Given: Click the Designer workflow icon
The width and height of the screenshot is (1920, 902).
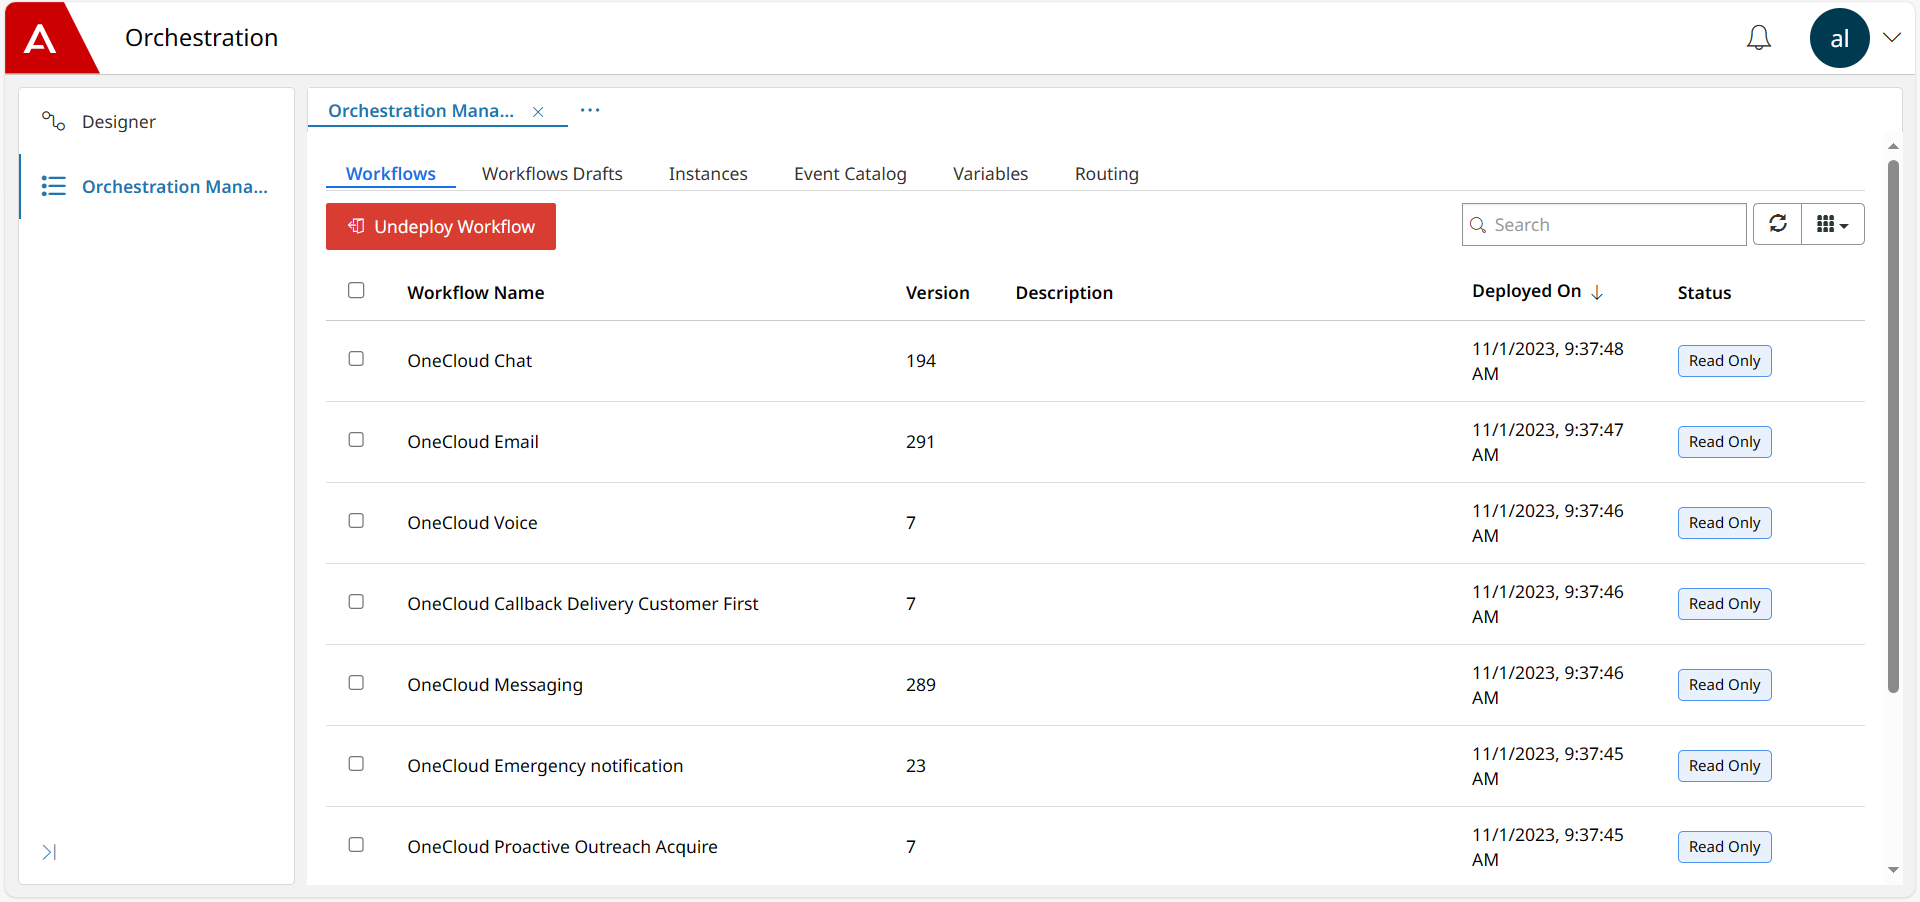Looking at the screenshot, I should [x=53, y=122].
